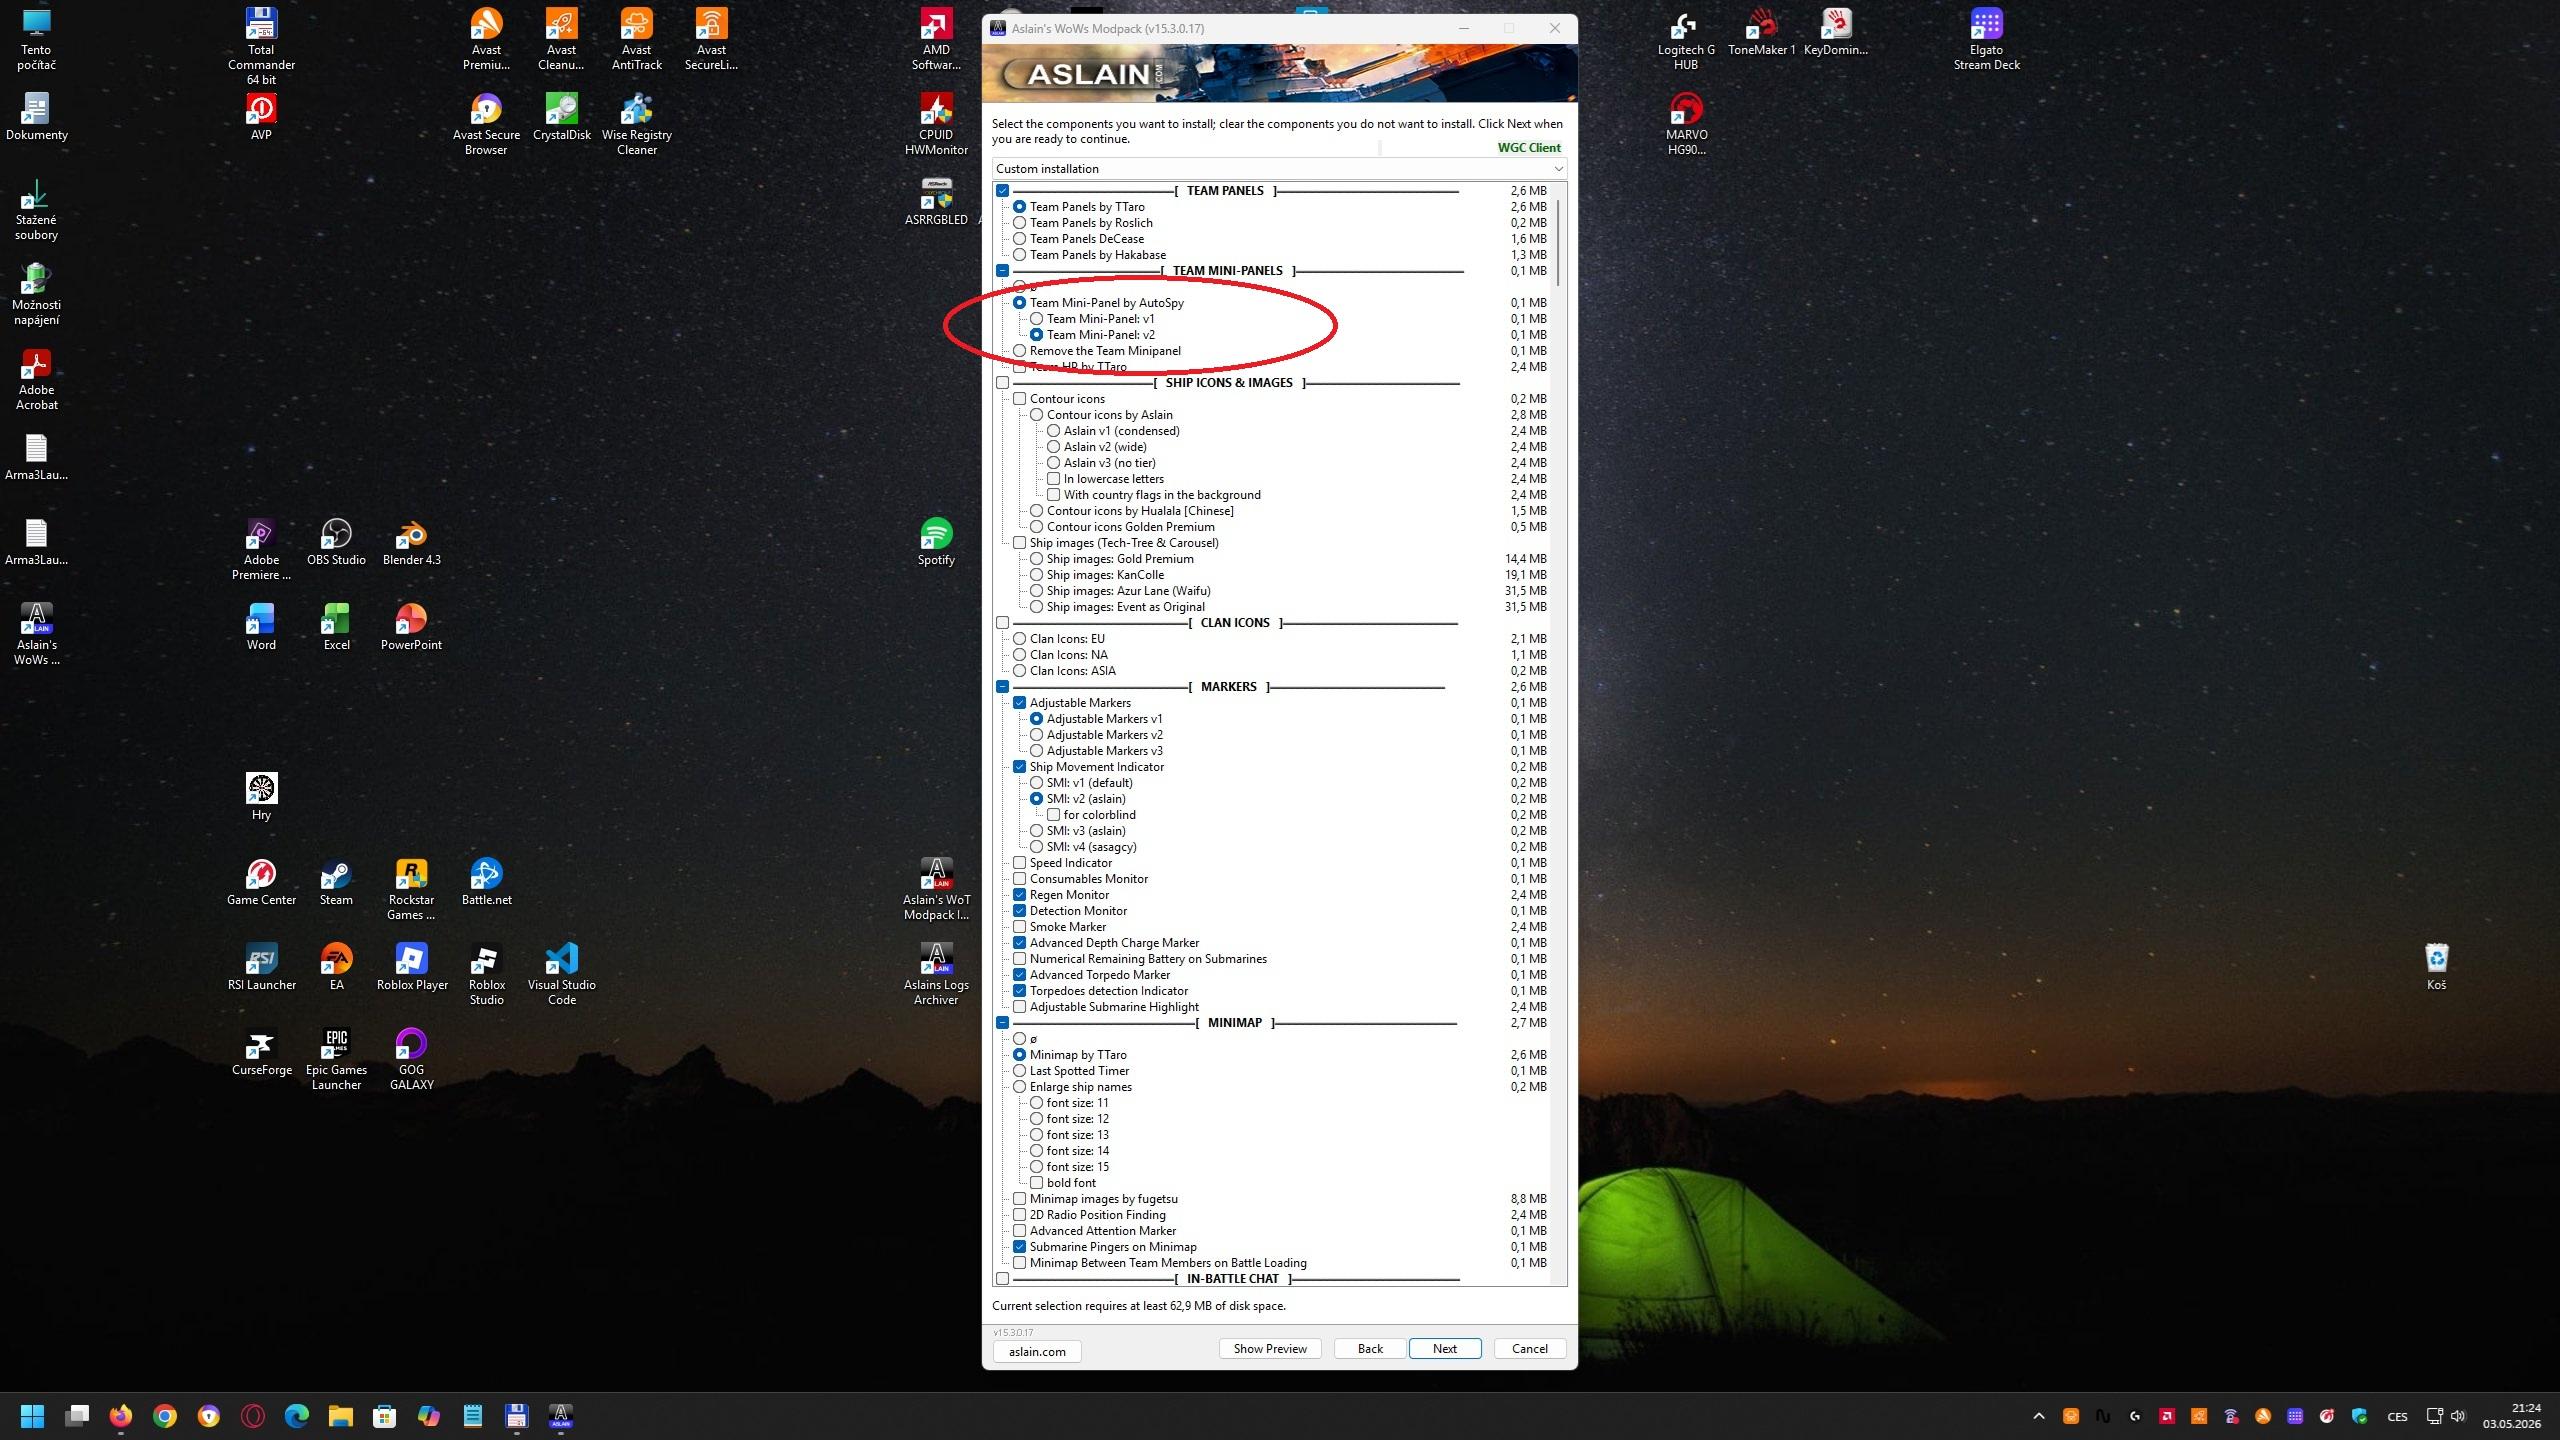Toggle MARKERS section checkbox
This screenshot has height=1440, width=2560.
(x=1002, y=687)
